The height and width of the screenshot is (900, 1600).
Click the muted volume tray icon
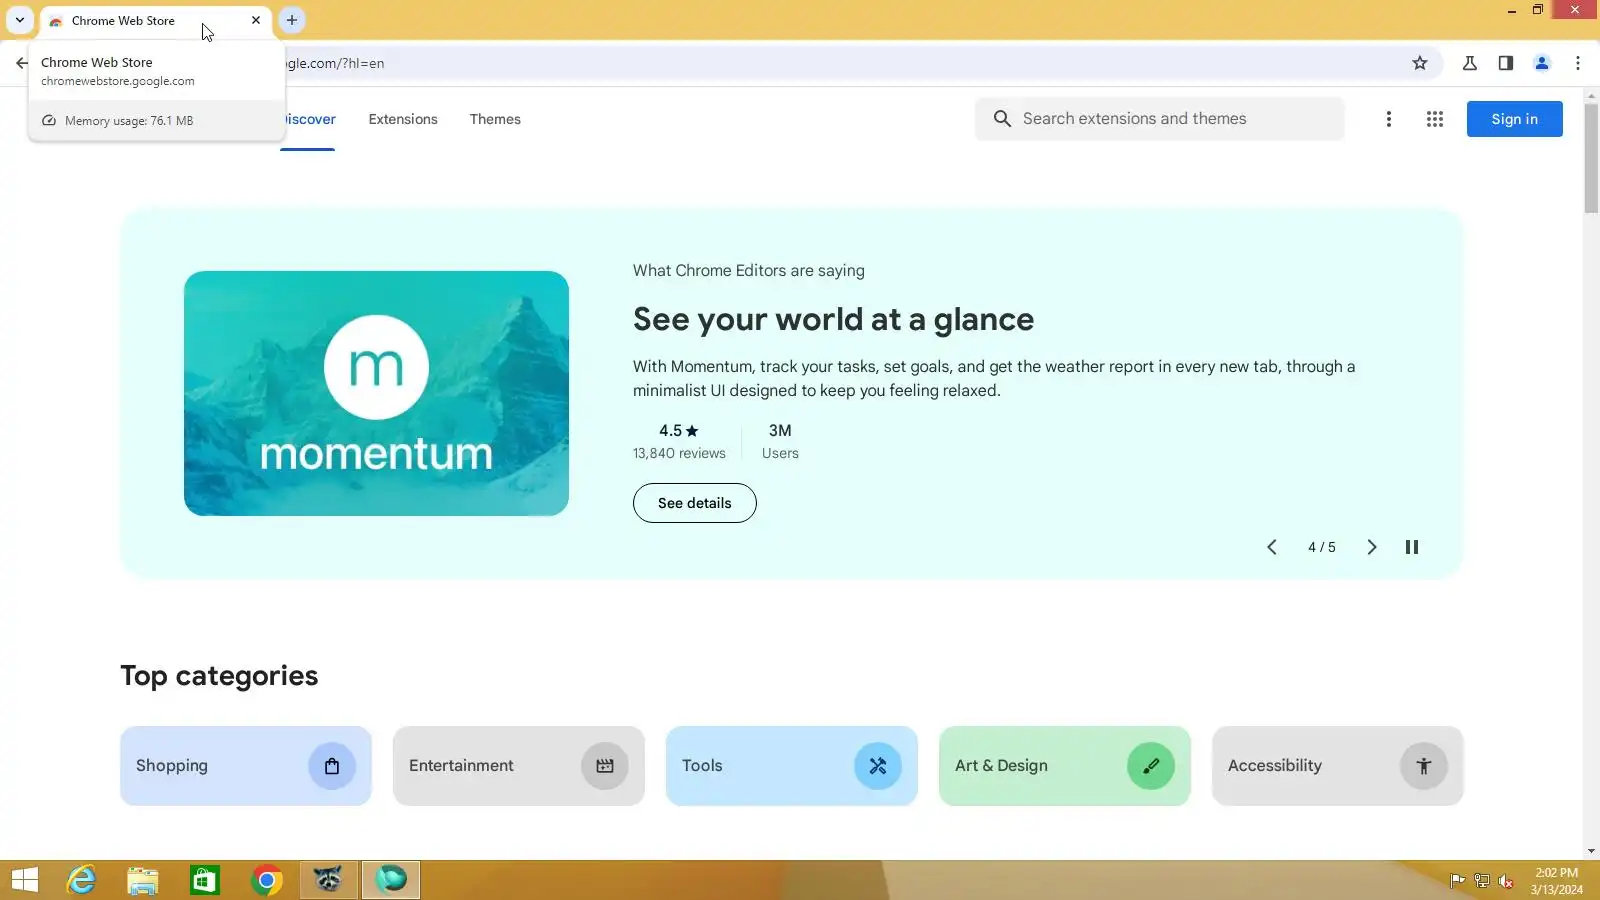(1506, 881)
